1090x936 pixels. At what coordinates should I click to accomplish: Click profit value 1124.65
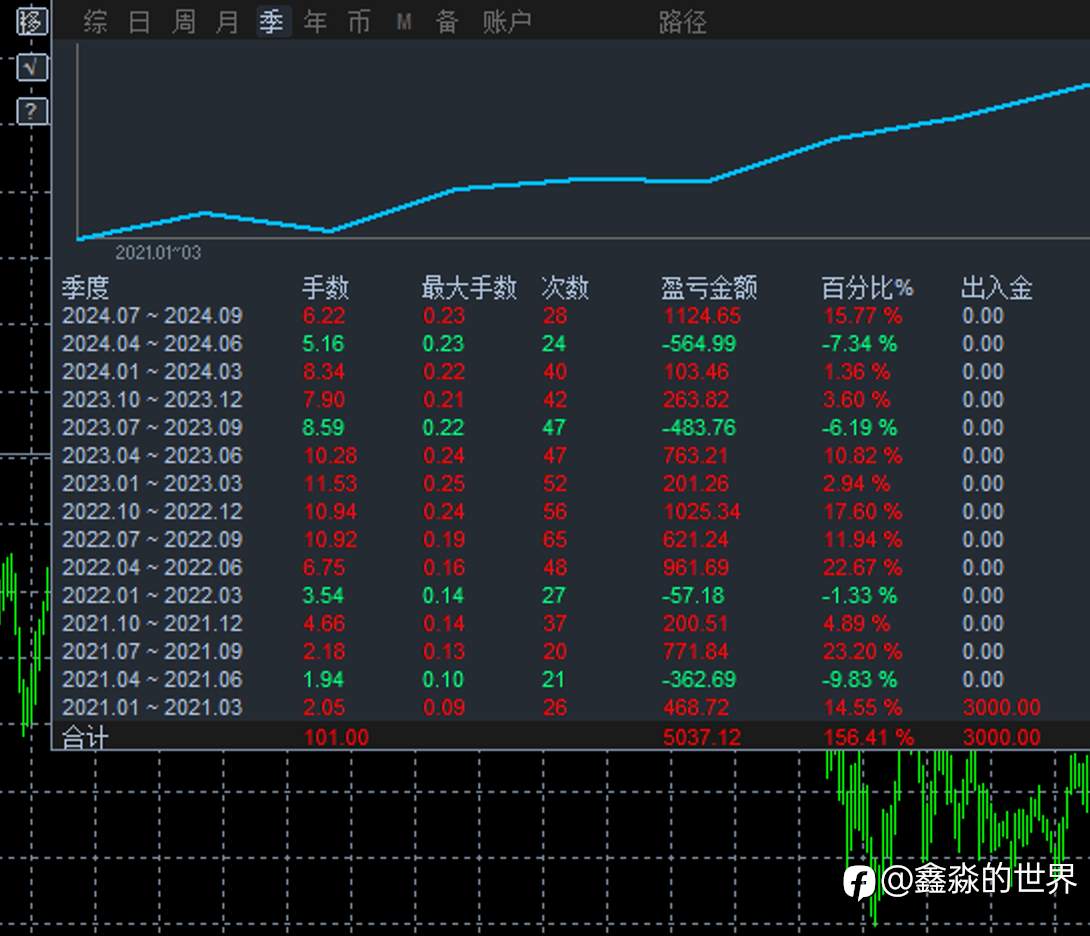pos(702,316)
